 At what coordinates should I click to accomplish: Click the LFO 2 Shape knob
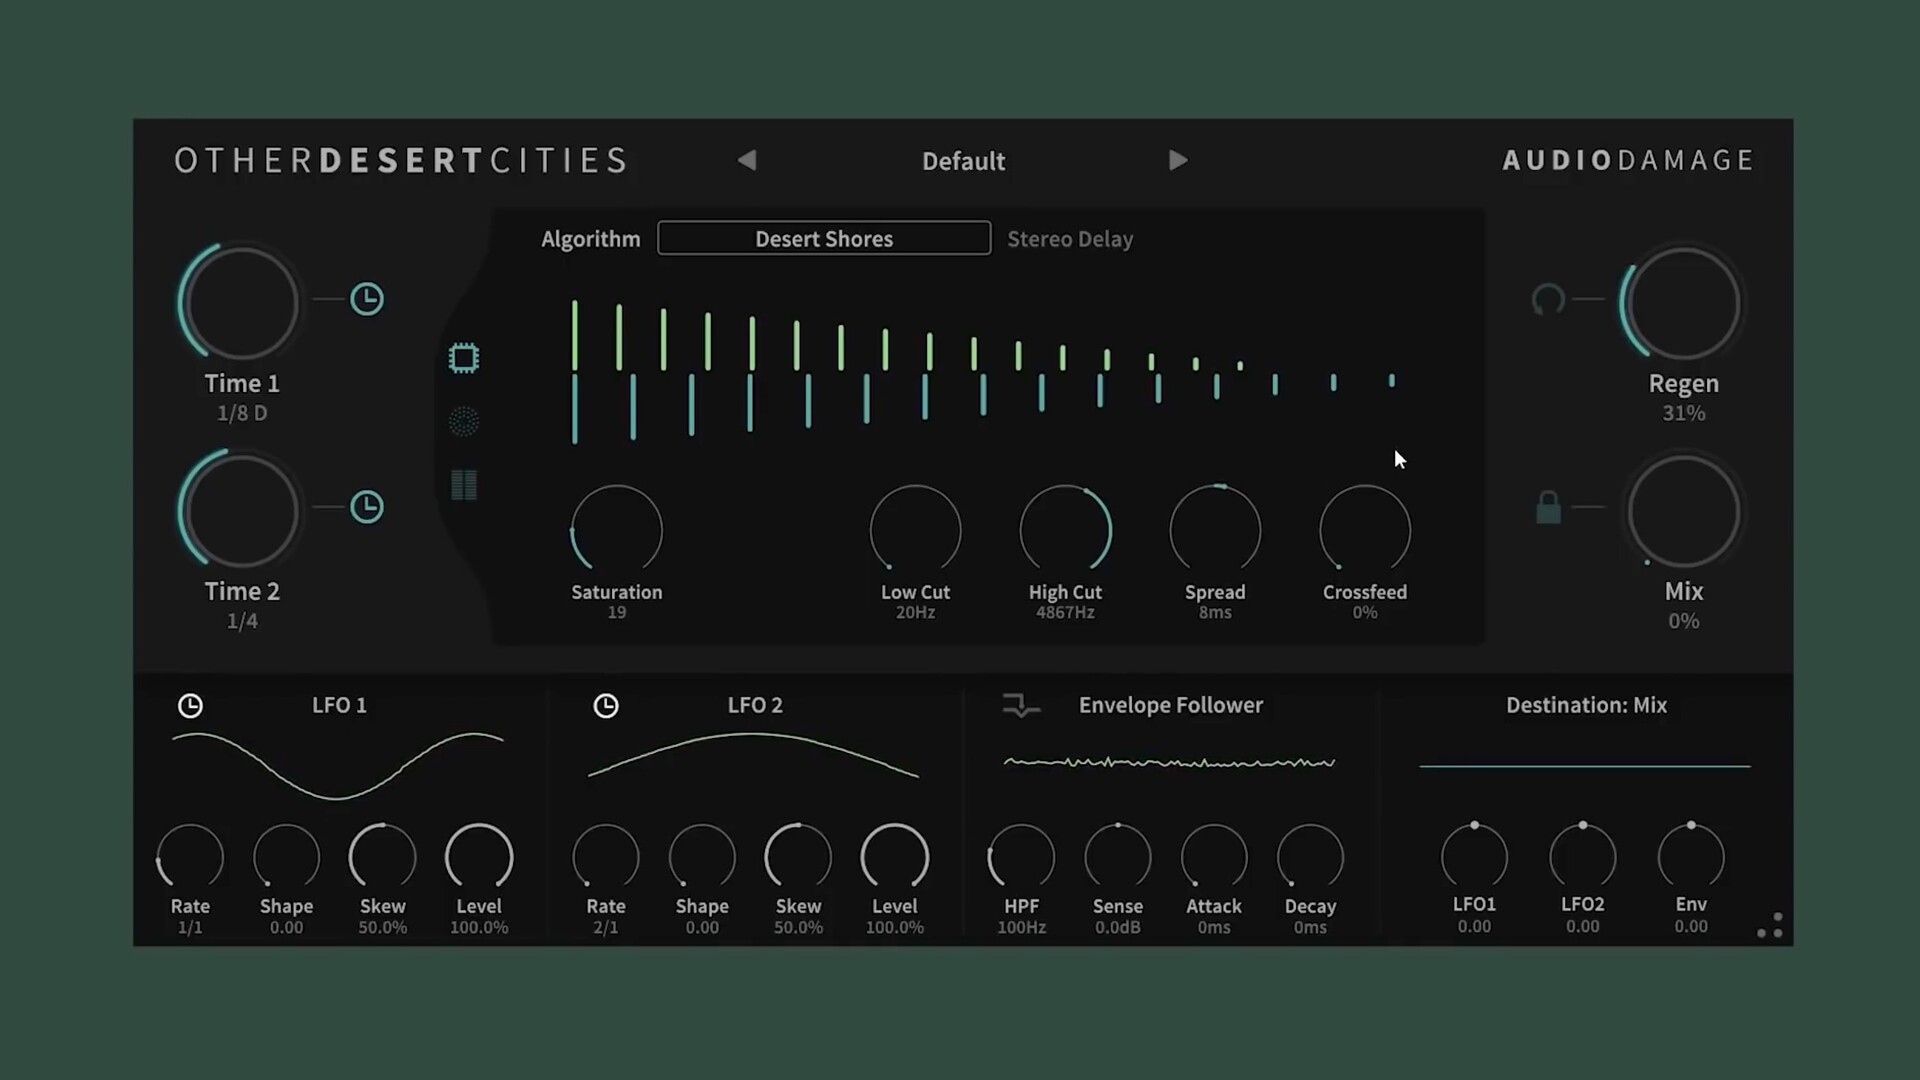(702, 857)
